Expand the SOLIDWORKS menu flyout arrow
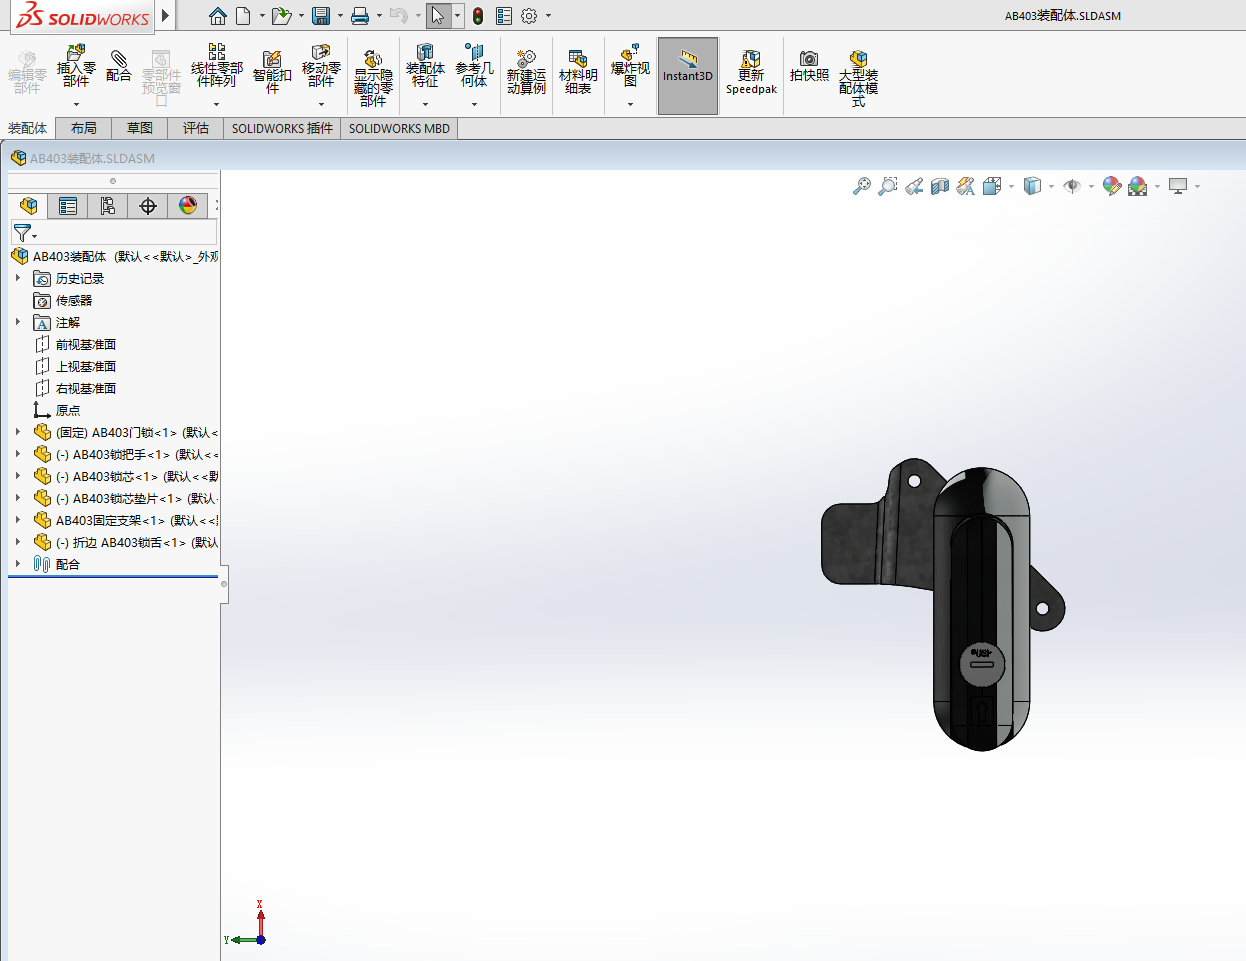The image size is (1246, 961). tap(165, 16)
